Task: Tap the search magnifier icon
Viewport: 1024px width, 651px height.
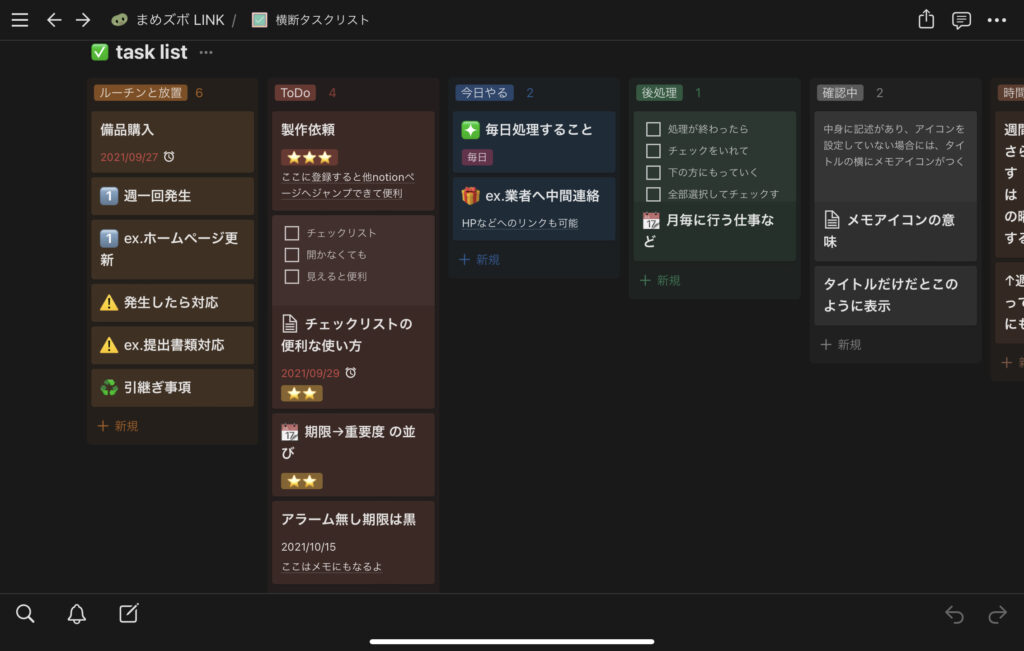Action: pyautogui.click(x=25, y=613)
